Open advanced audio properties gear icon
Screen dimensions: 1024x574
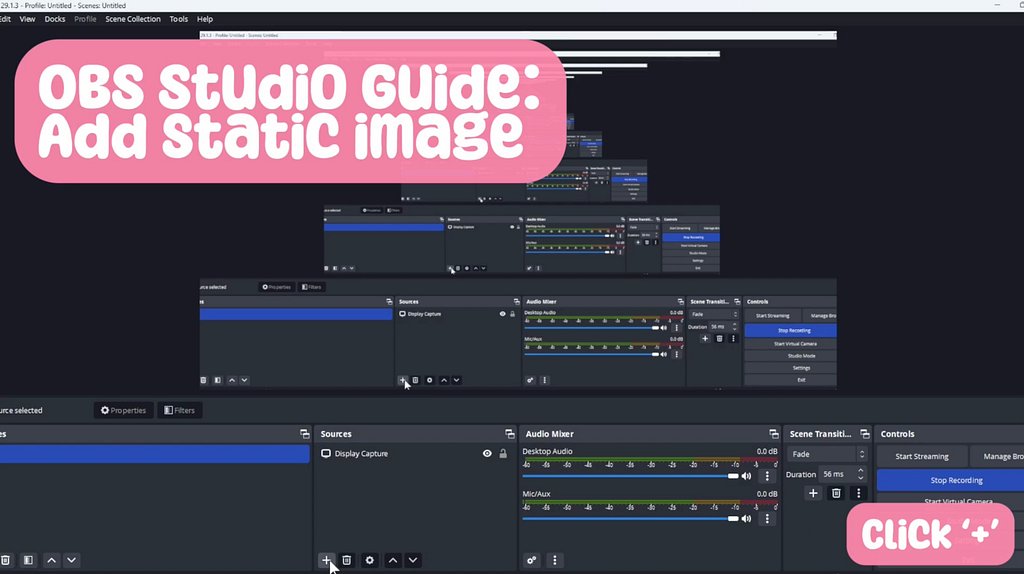(532, 560)
